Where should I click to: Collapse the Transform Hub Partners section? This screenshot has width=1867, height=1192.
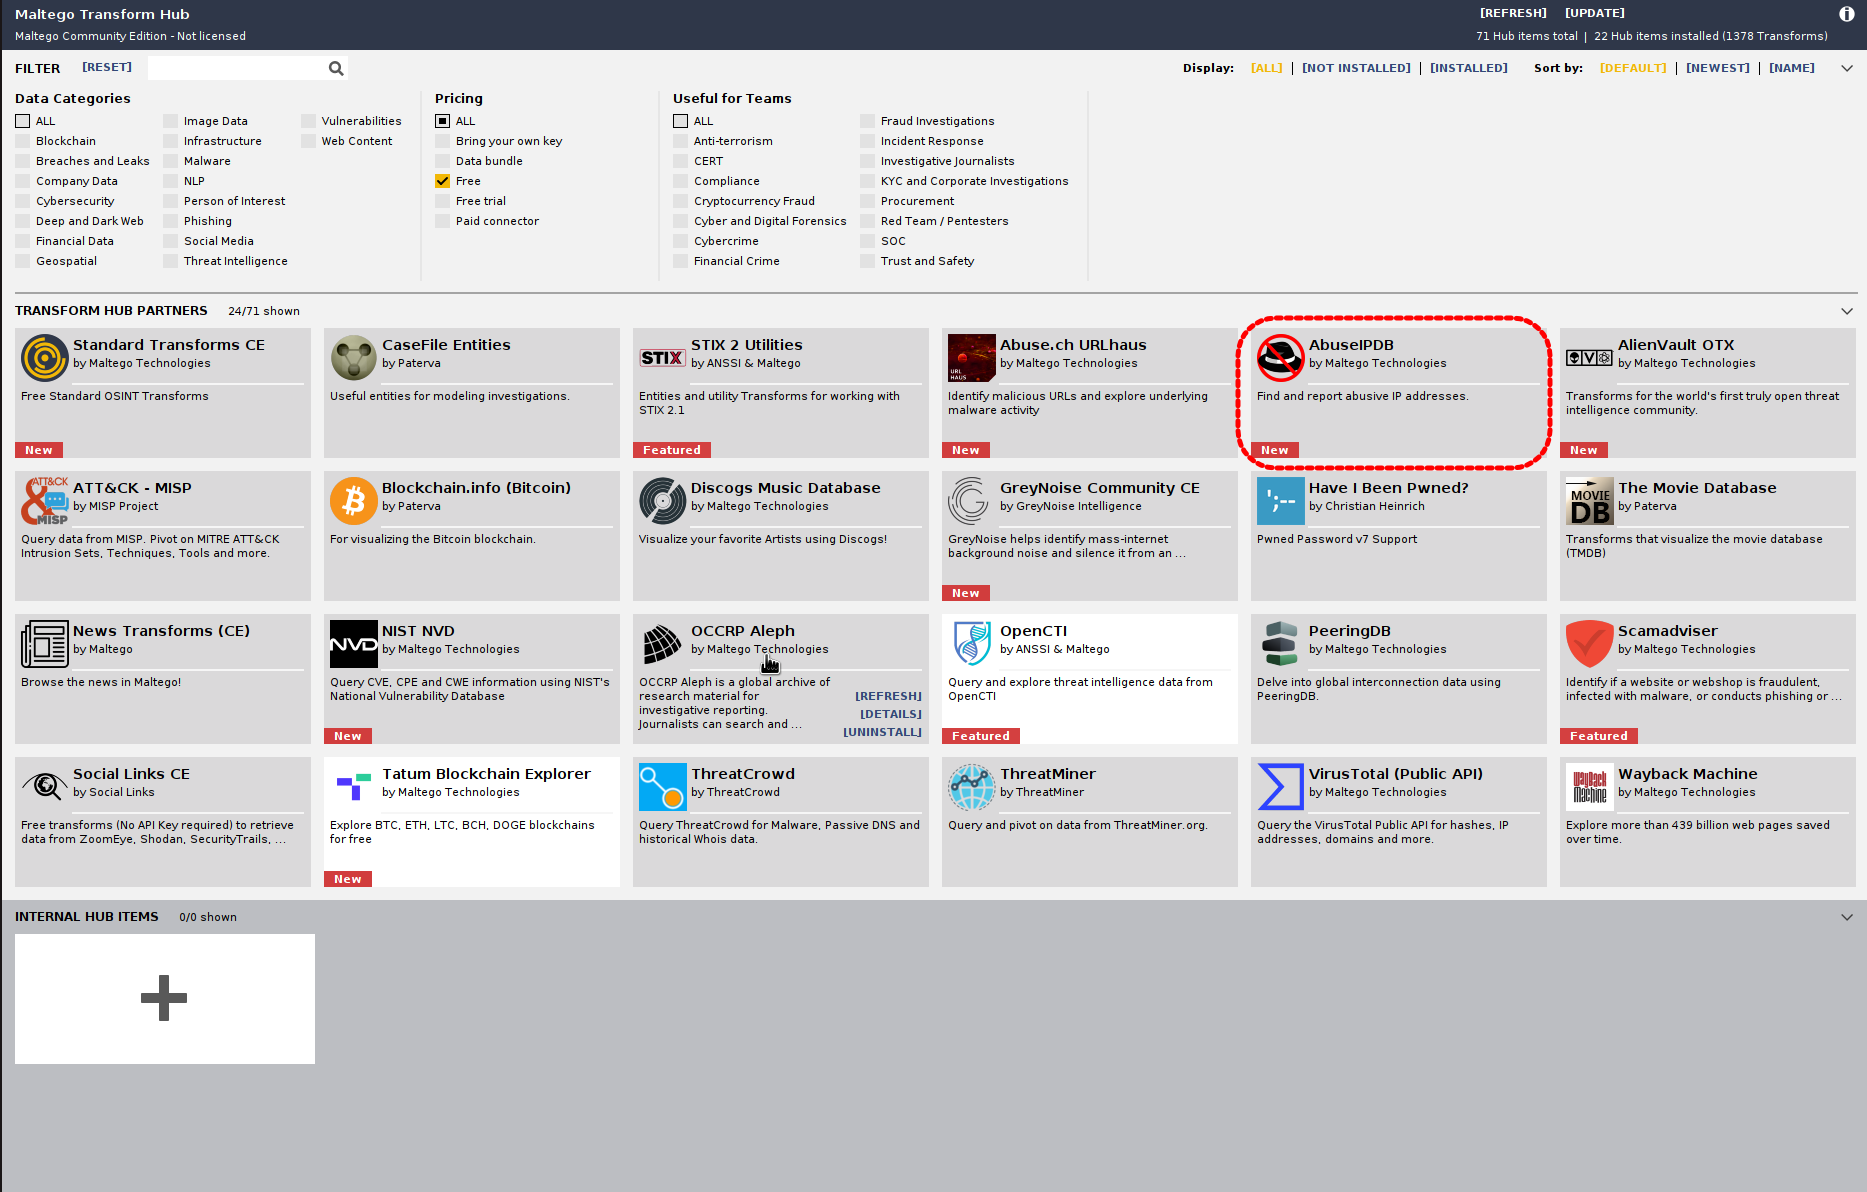[1847, 311]
